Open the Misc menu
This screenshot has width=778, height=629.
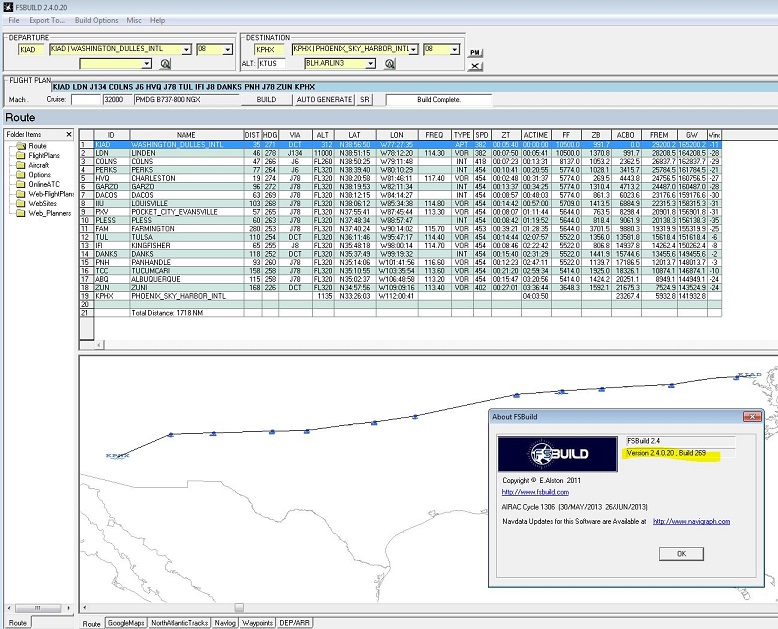point(134,20)
